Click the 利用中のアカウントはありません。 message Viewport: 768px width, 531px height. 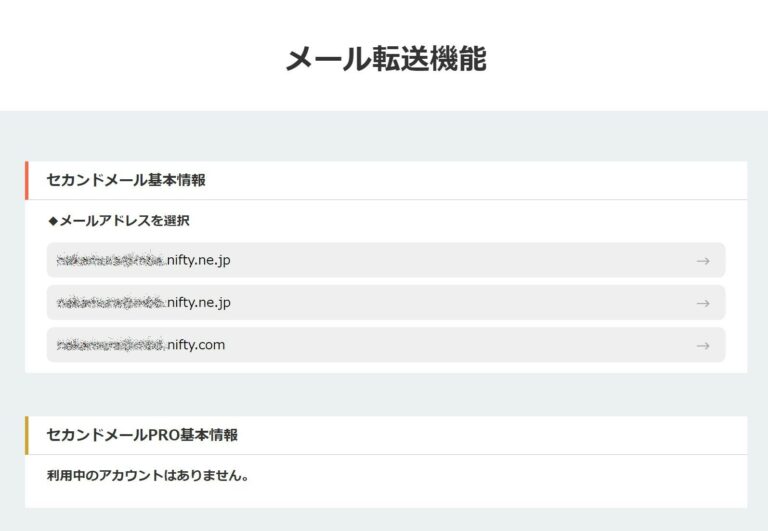pos(148,476)
